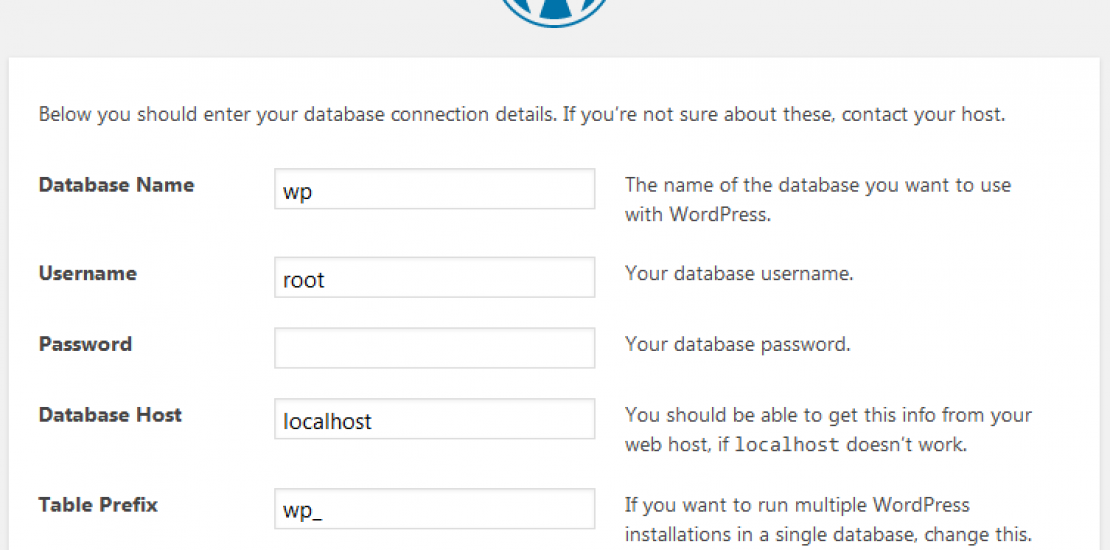Click the WordPress logo at the top
The width and height of the screenshot is (1110, 550).
coord(554,10)
